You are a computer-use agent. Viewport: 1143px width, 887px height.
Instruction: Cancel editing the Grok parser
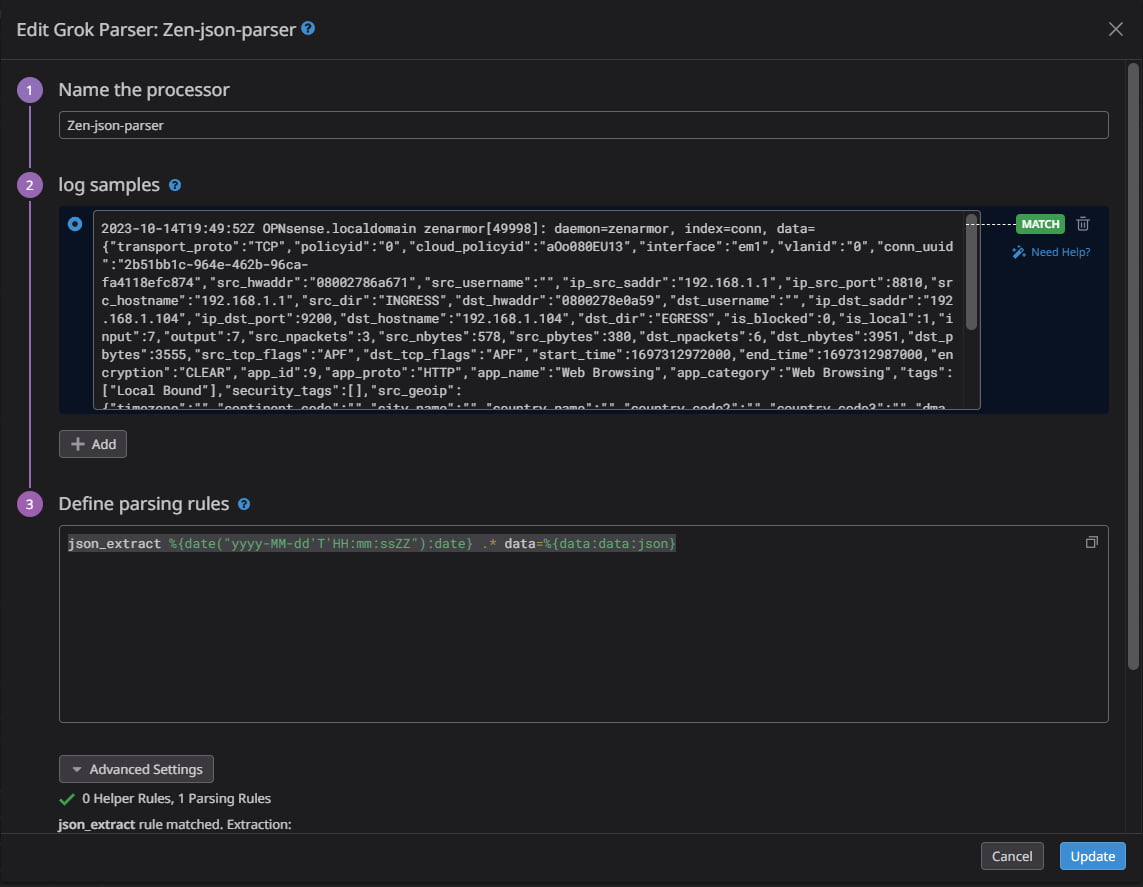coord(1012,856)
